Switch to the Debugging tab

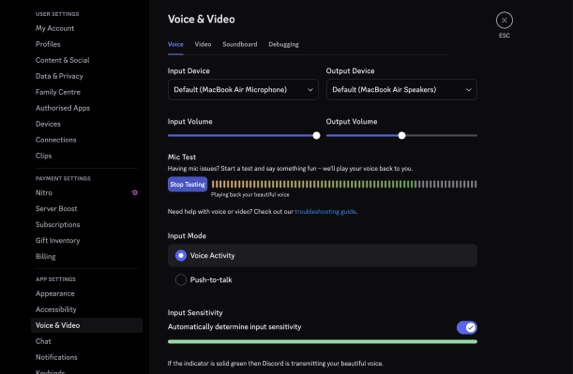(x=284, y=45)
